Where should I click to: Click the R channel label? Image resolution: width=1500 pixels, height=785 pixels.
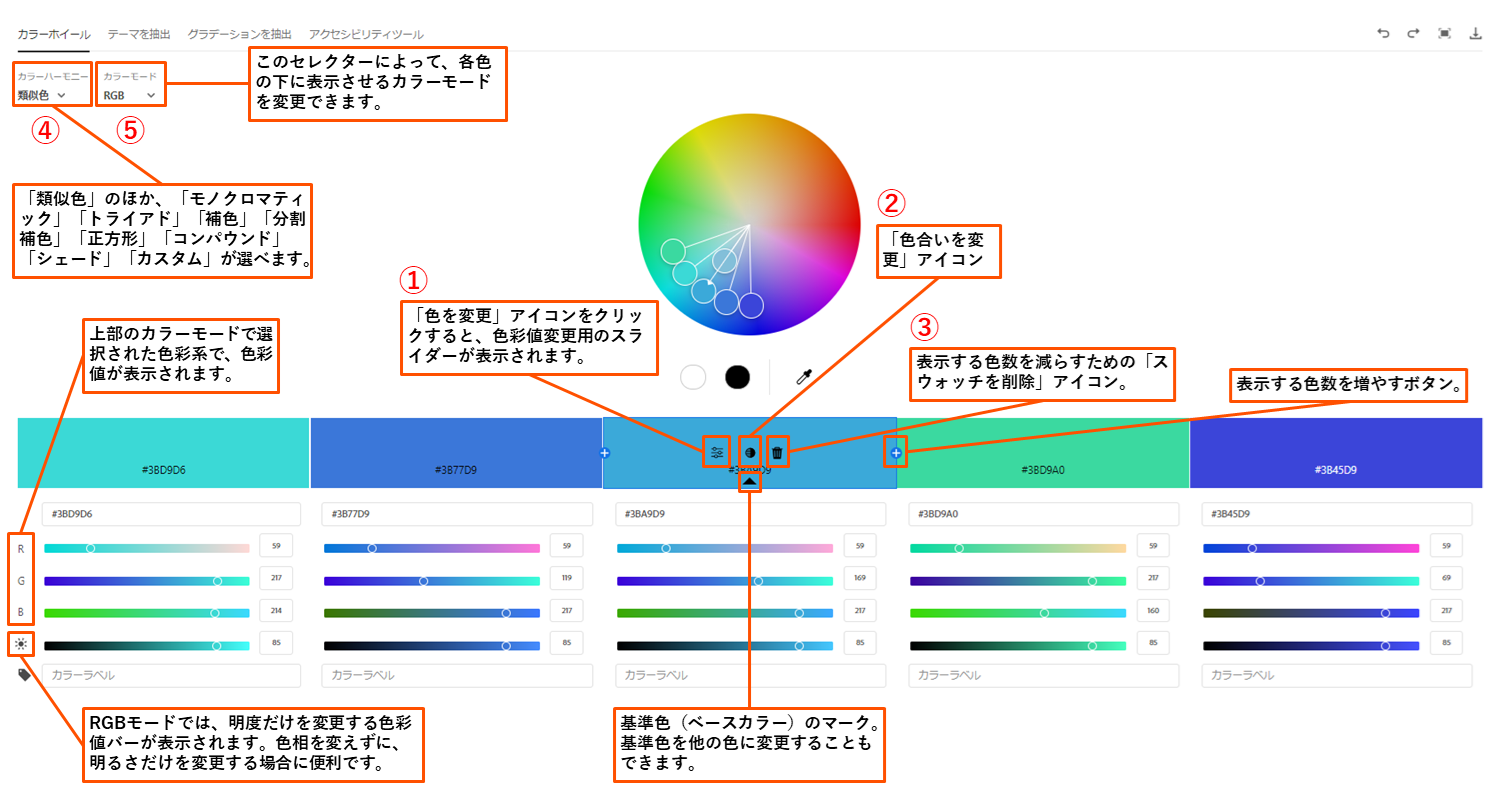point(20,548)
